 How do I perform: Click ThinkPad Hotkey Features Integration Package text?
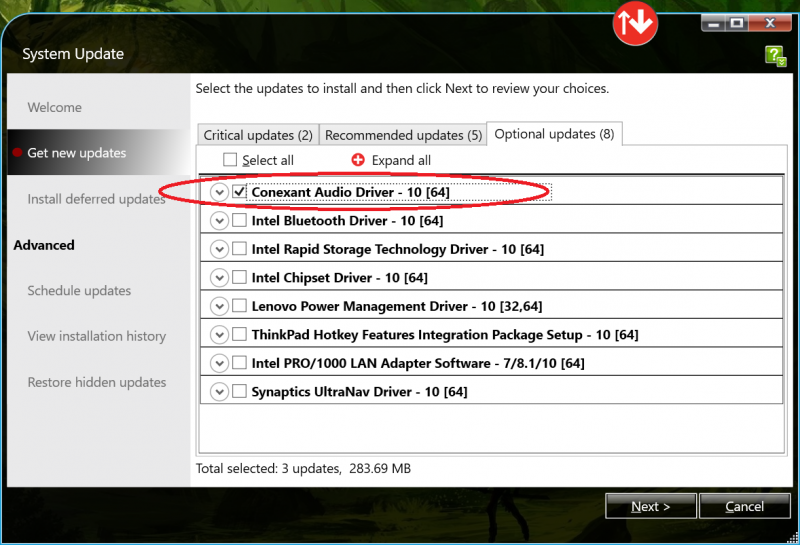point(445,335)
